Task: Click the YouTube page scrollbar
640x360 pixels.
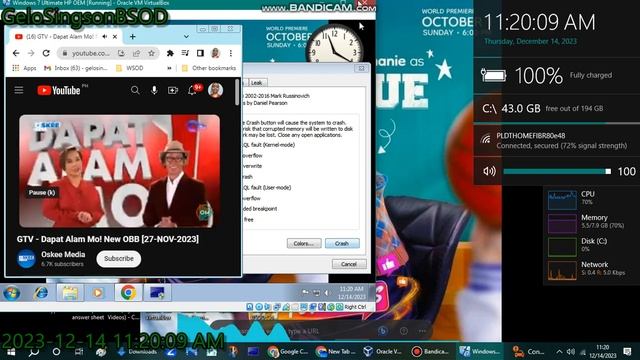Action: pyautogui.click(x=238, y=92)
